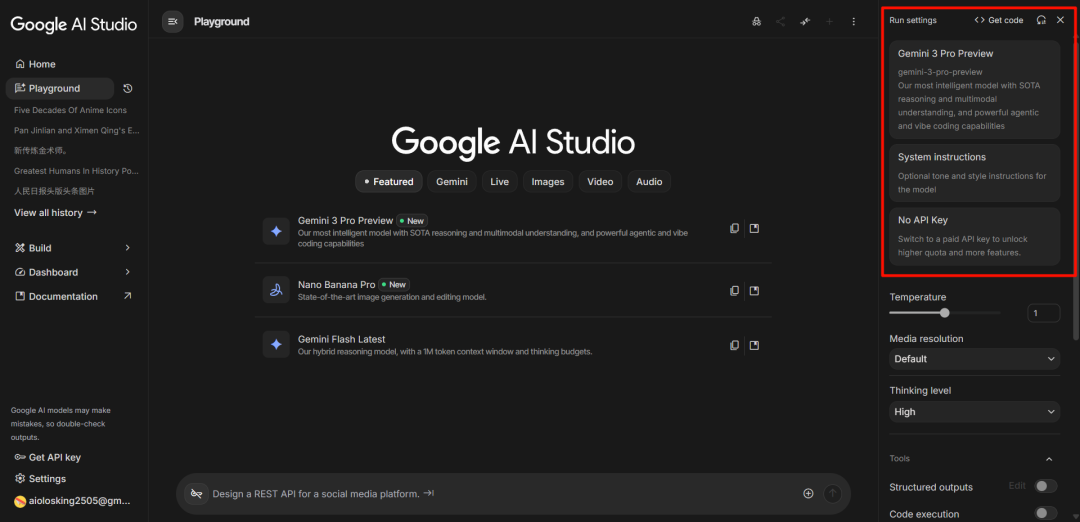
Task: Switch to the Images tab
Action: 548,182
